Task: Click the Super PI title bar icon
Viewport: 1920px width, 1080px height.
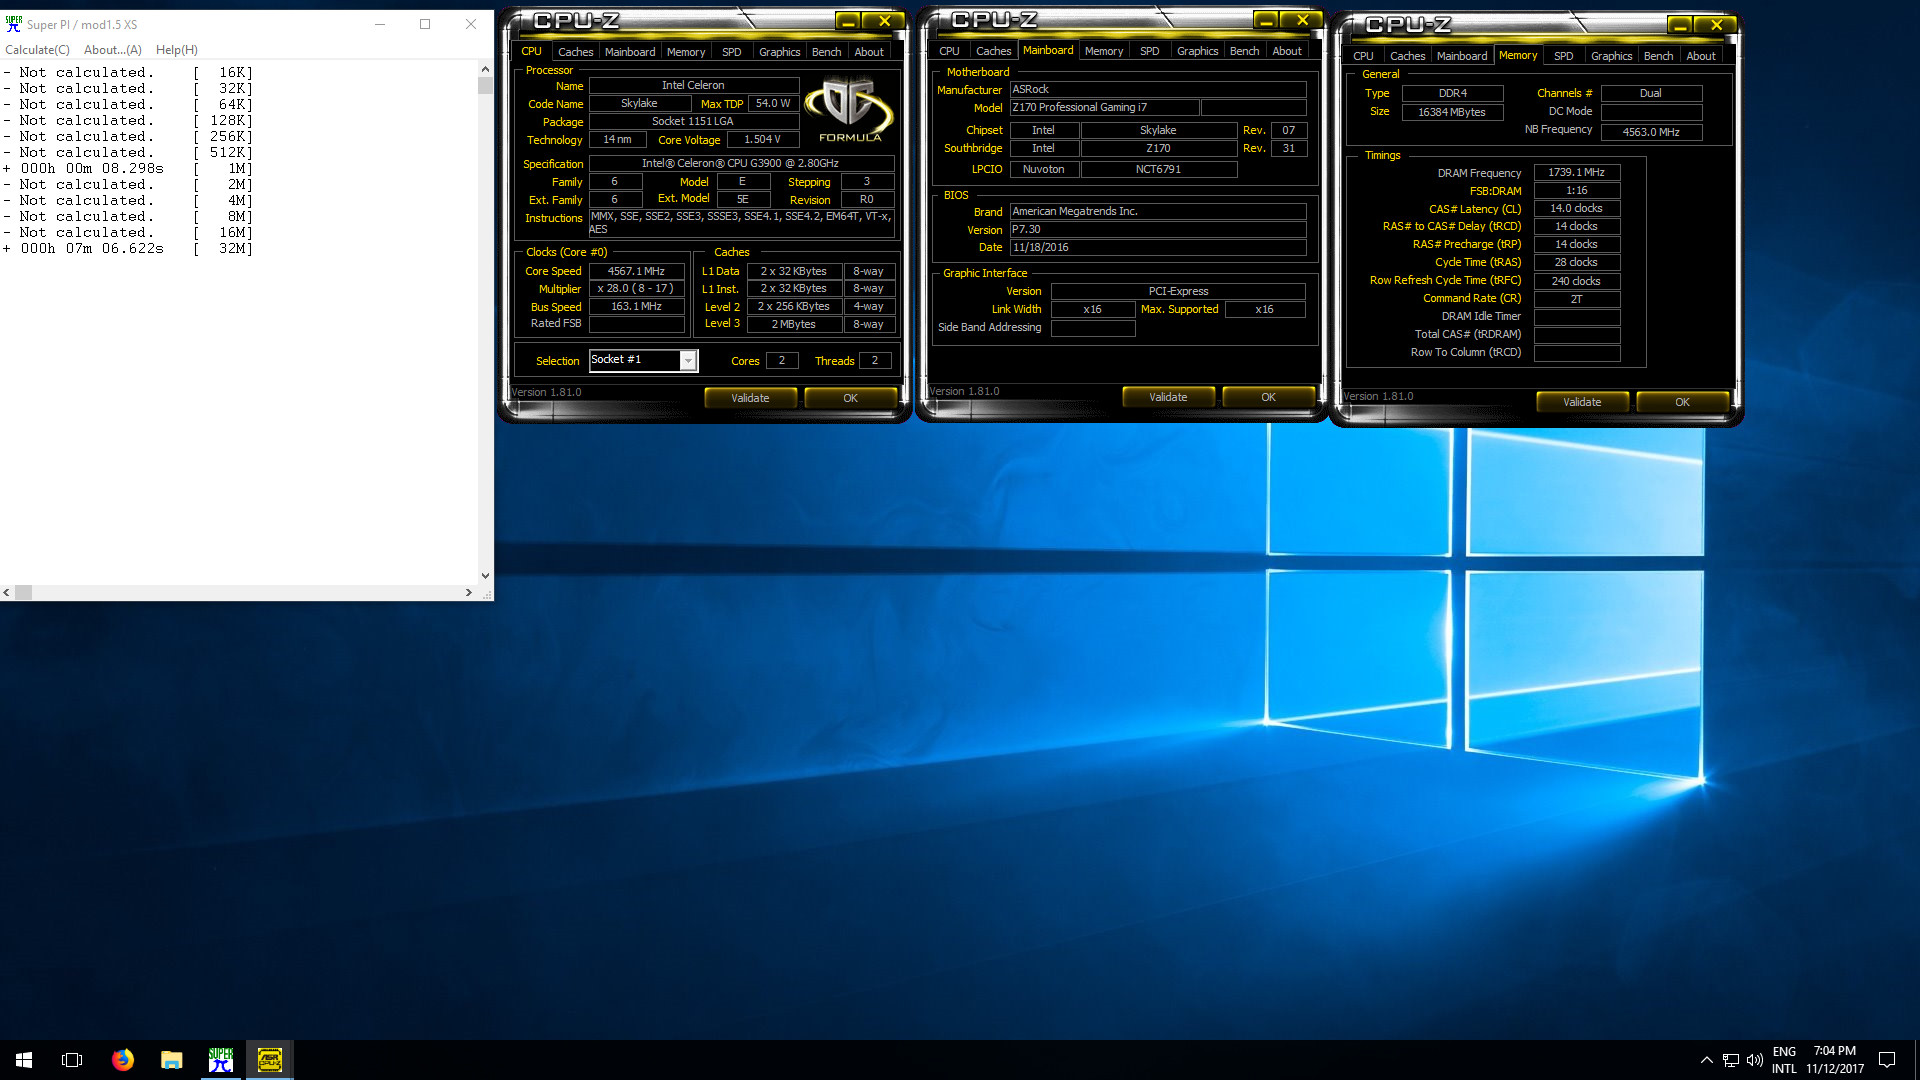Action: (x=14, y=24)
